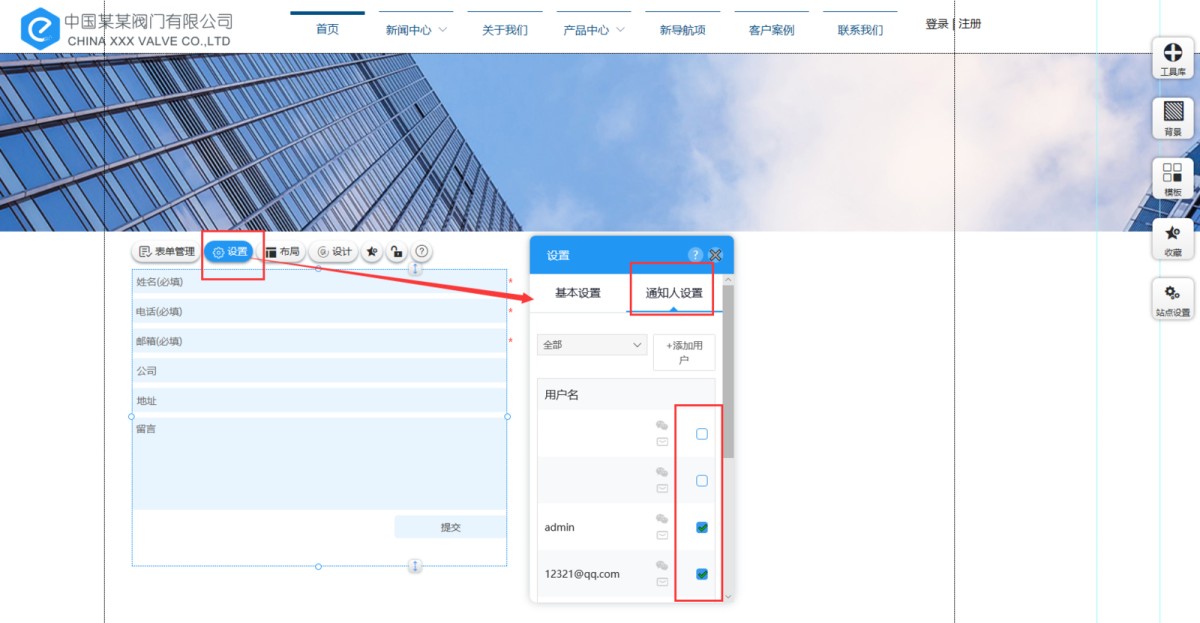Viewport: 1200px width, 623px height.
Task: Click the help icon in the 设置 panel header
Action: (x=695, y=255)
